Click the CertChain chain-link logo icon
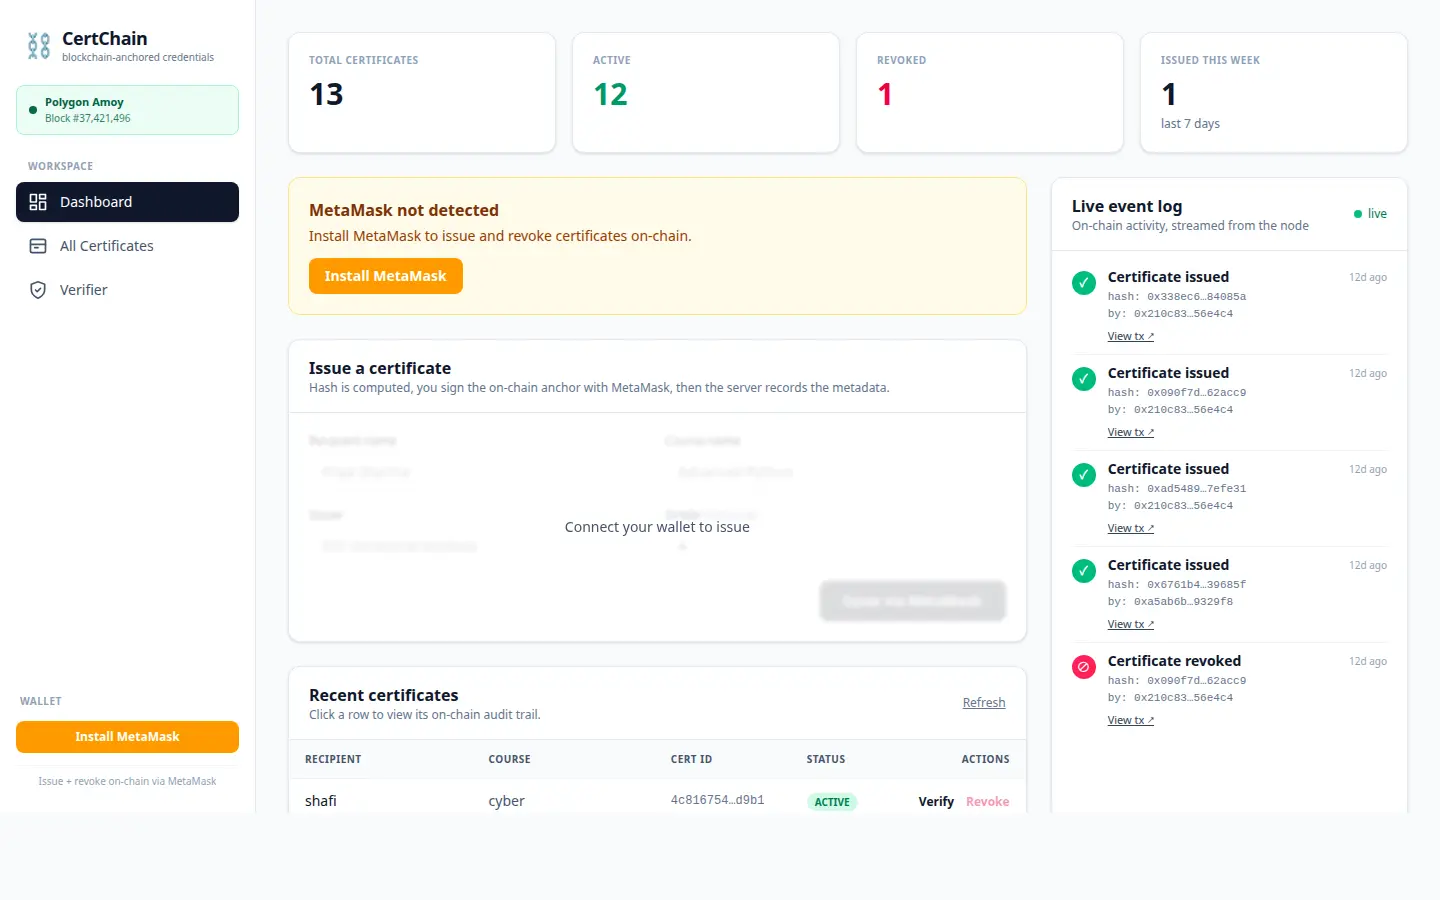The height and width of the screenshot is (900, 1440). pos(39,46)
